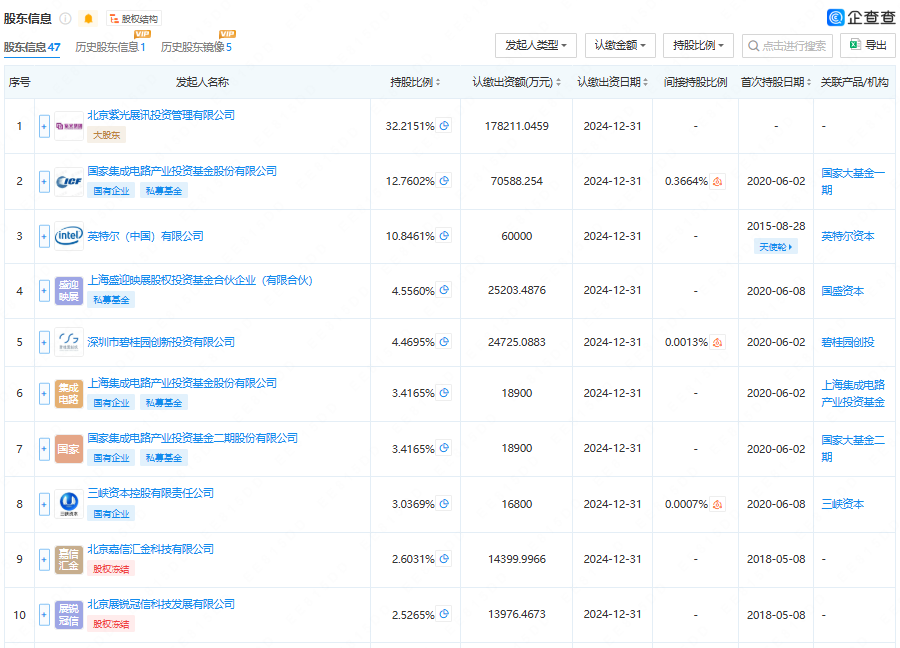The image size is (900, 648).
Task: Click indirect holding path icon beside 0.3664%
Action: 717,181
